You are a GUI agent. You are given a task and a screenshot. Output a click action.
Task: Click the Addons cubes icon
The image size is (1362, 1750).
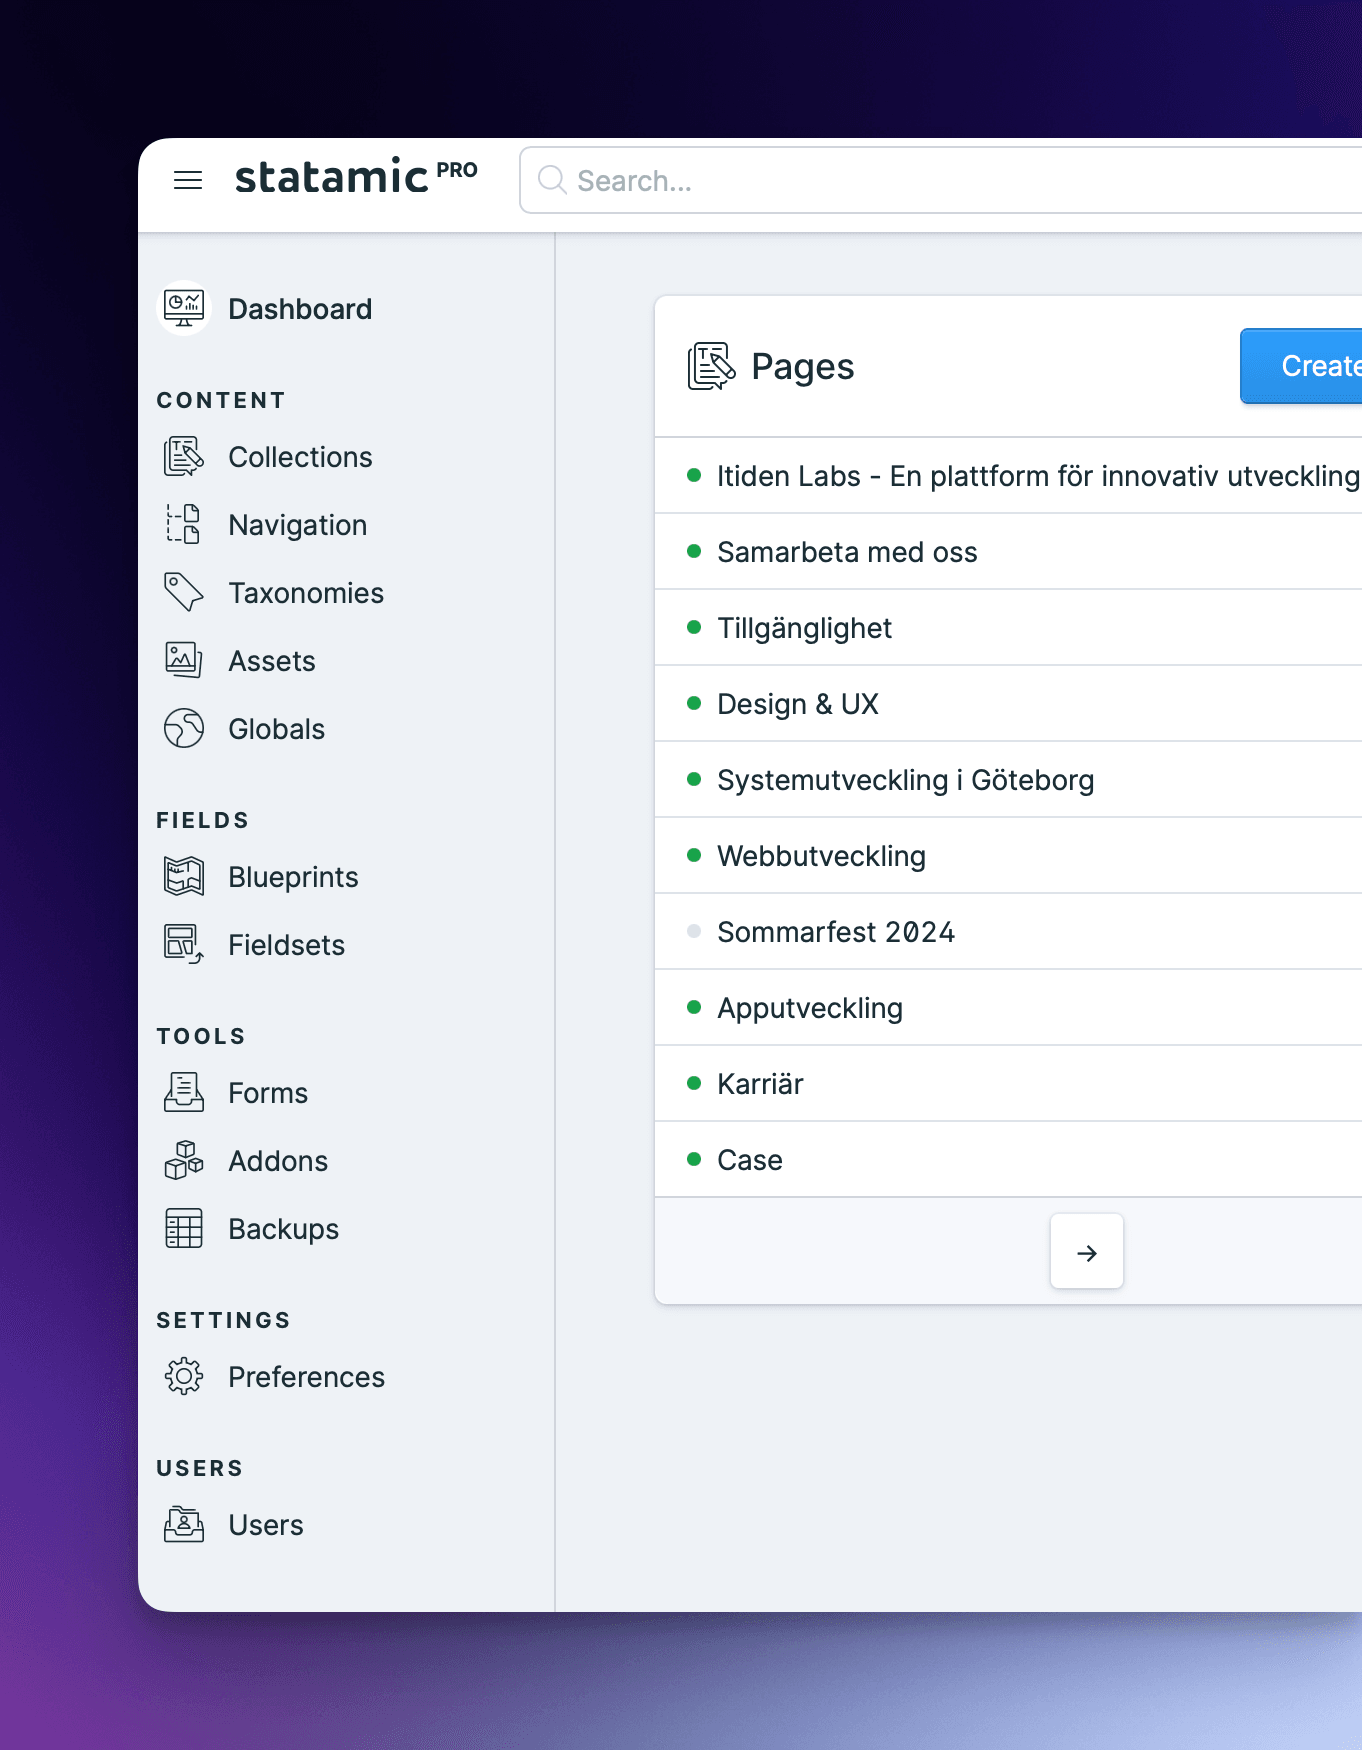[x=184, y=1161]
